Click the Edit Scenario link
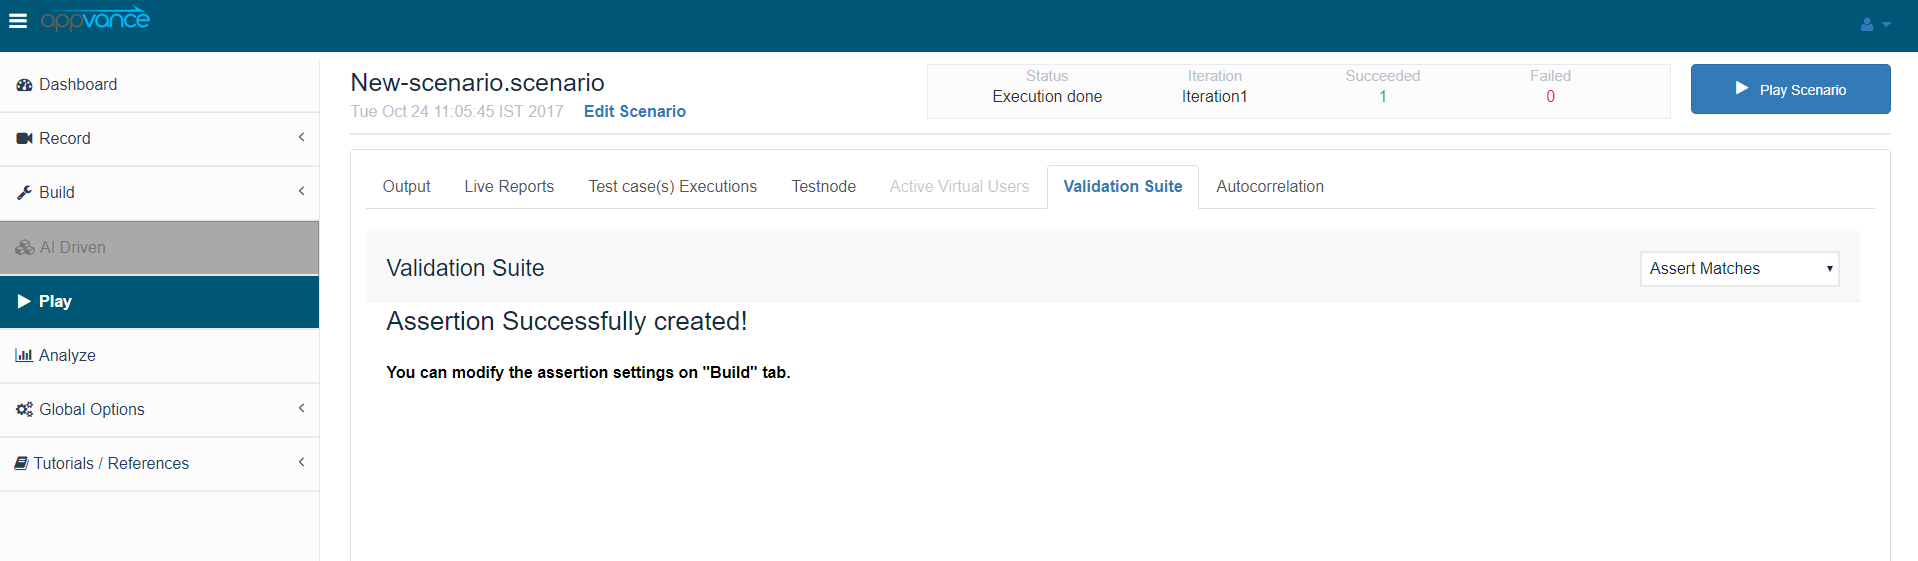 tap(634, 112)
